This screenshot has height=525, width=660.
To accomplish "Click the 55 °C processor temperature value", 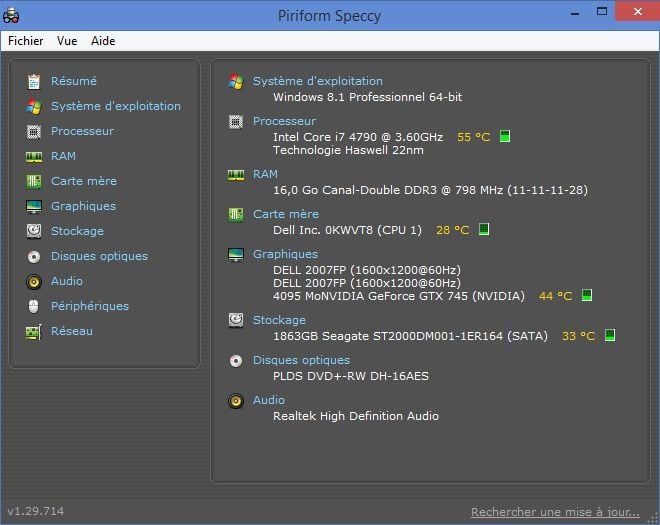I will click(474, 137).
